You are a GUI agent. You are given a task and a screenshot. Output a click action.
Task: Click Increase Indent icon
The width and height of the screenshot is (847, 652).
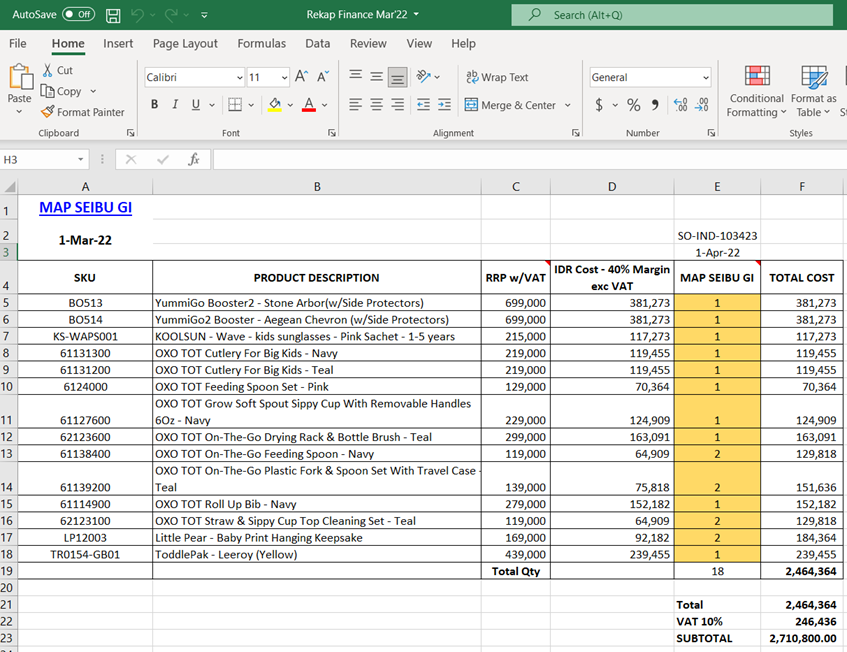pyautogui.click(x=445, y=104)
